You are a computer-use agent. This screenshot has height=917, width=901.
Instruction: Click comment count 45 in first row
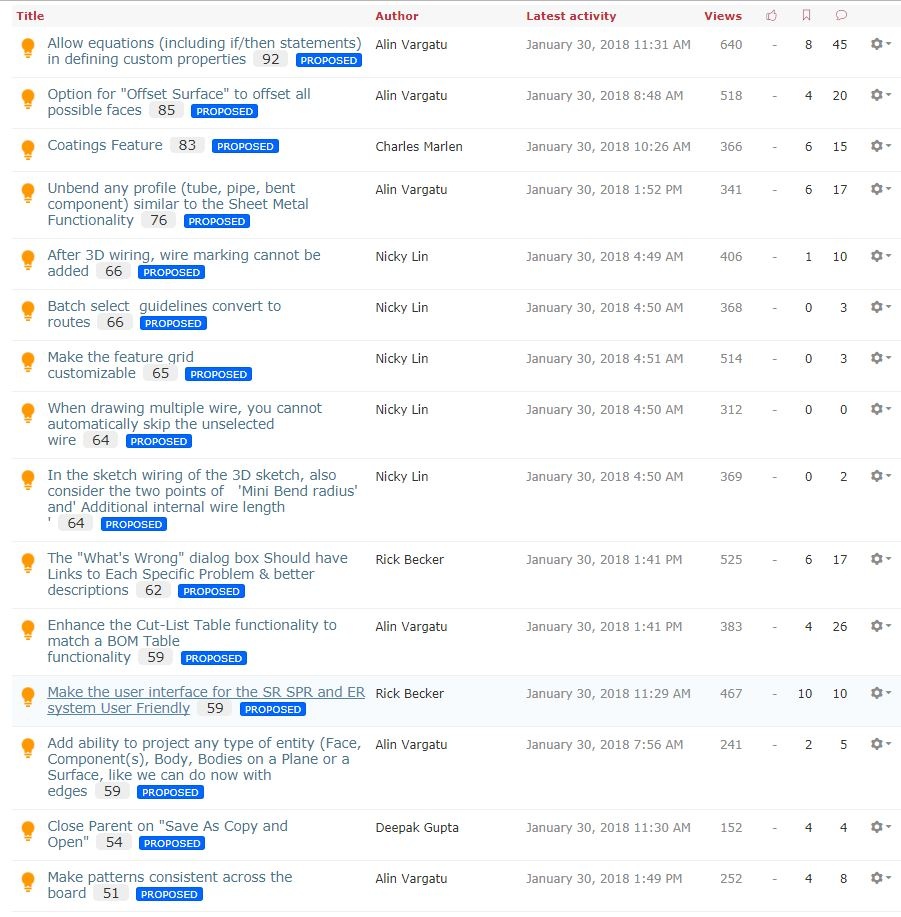[840, 44]
